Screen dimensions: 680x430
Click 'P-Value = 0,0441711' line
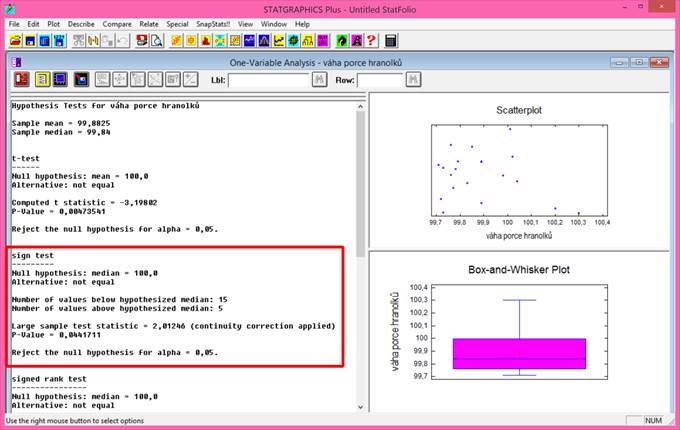click(x=56, y=335)
